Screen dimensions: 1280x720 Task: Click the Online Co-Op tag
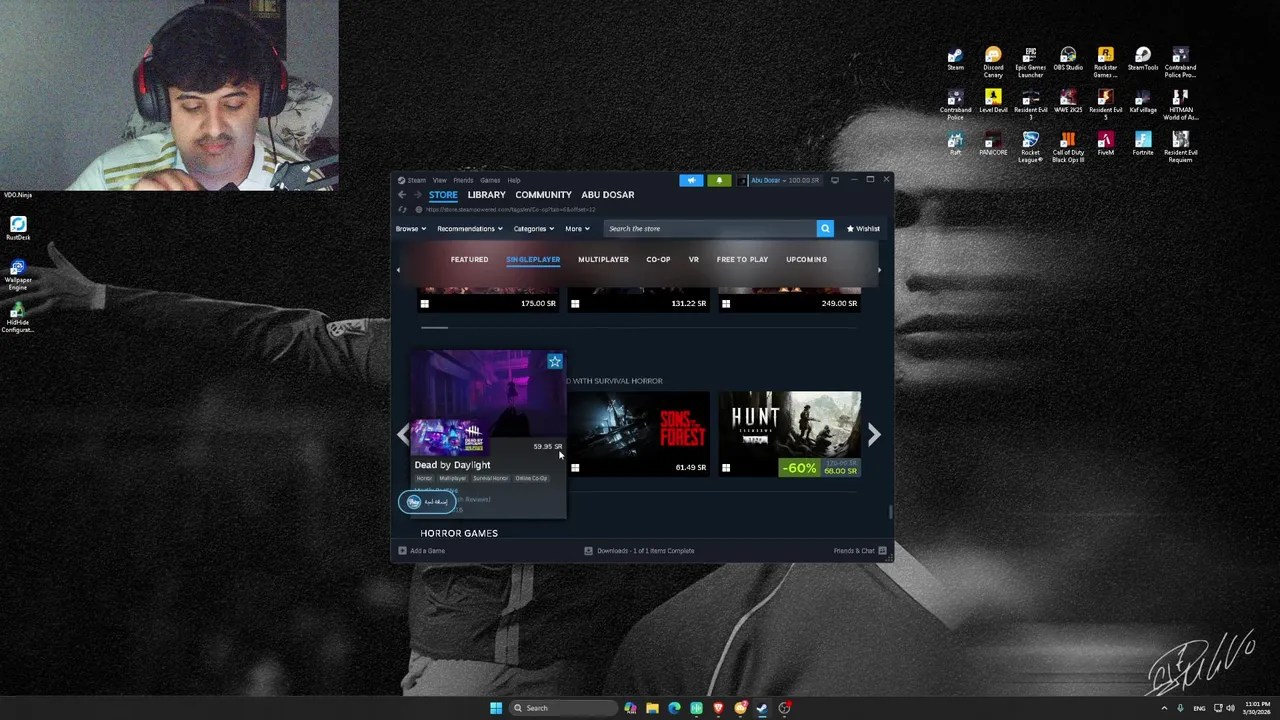click(x=531, y=479)
